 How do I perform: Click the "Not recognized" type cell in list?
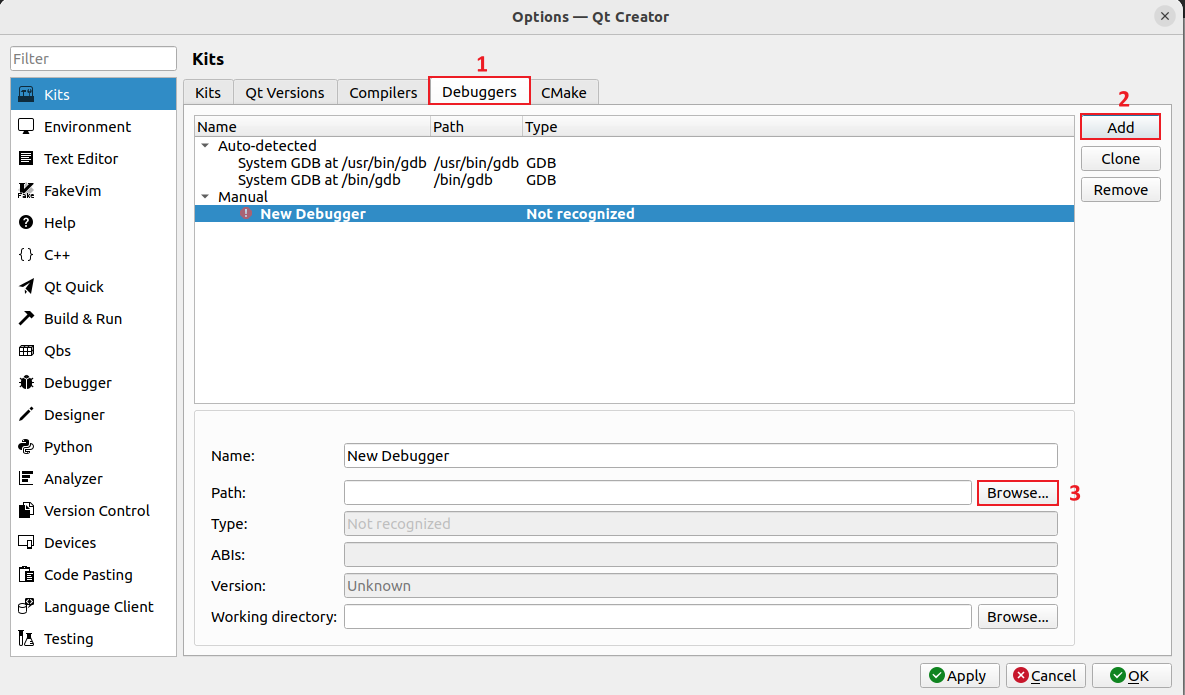pyautogui.click(x=580, y=214)
